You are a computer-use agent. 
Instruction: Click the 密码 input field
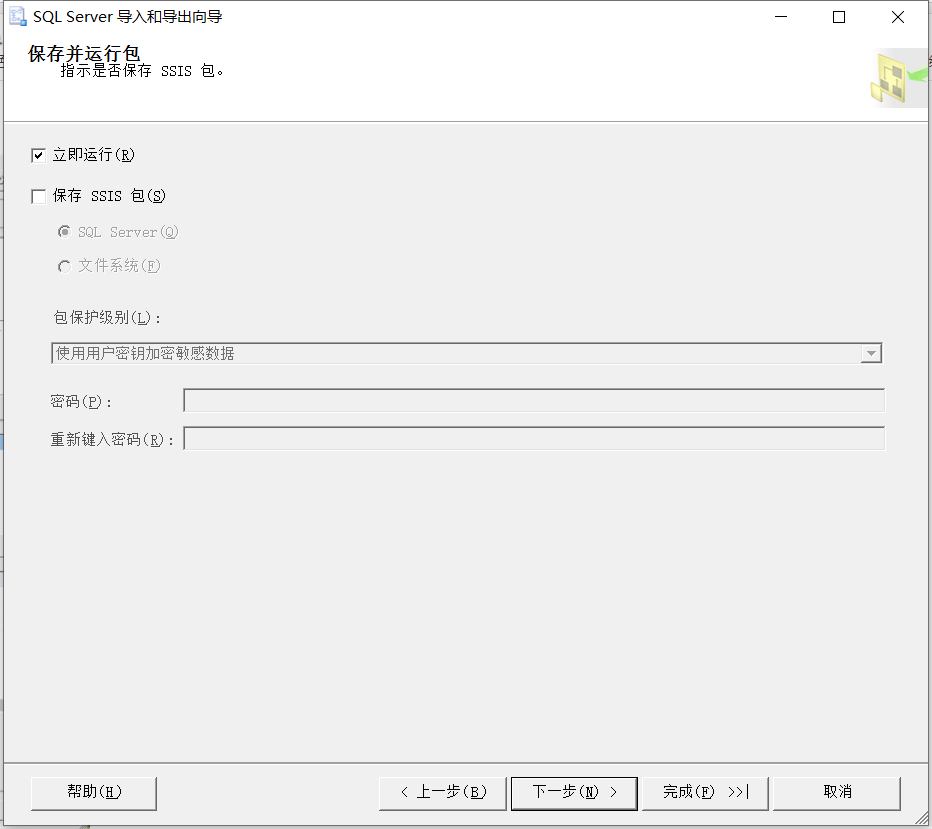coord(533,400)
